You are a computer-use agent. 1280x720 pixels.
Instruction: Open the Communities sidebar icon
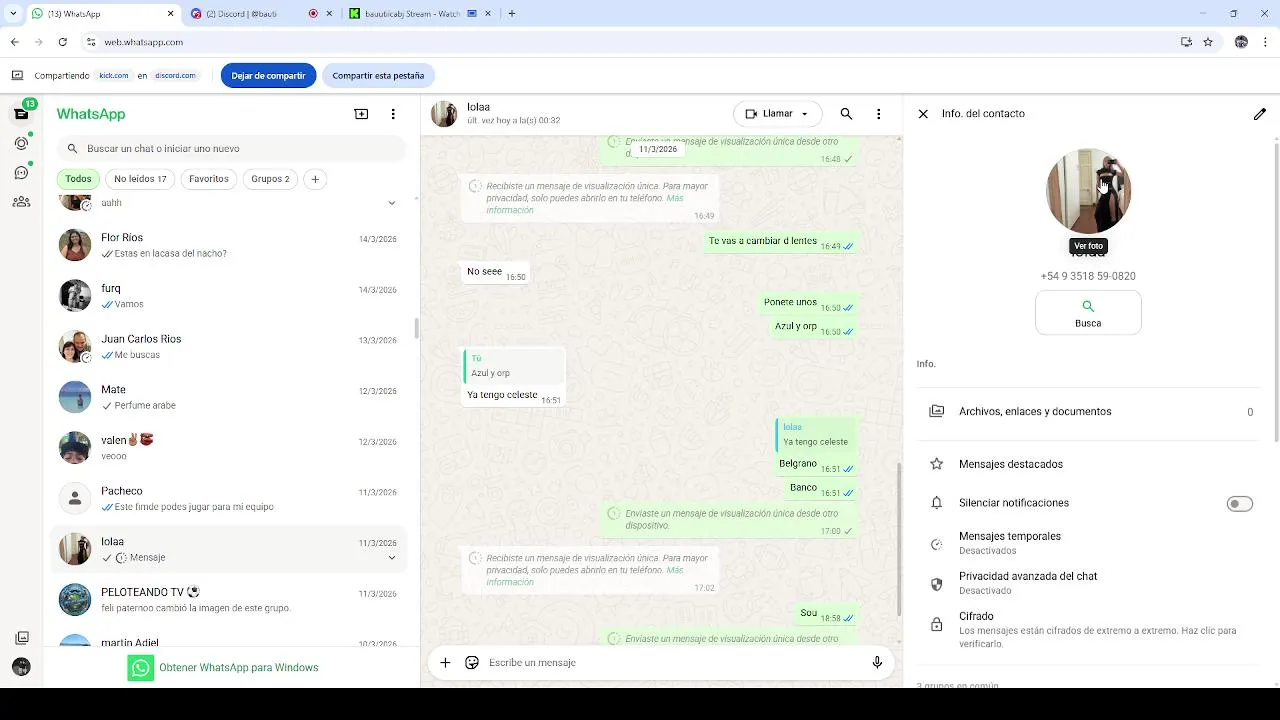(x=21, y=201)
